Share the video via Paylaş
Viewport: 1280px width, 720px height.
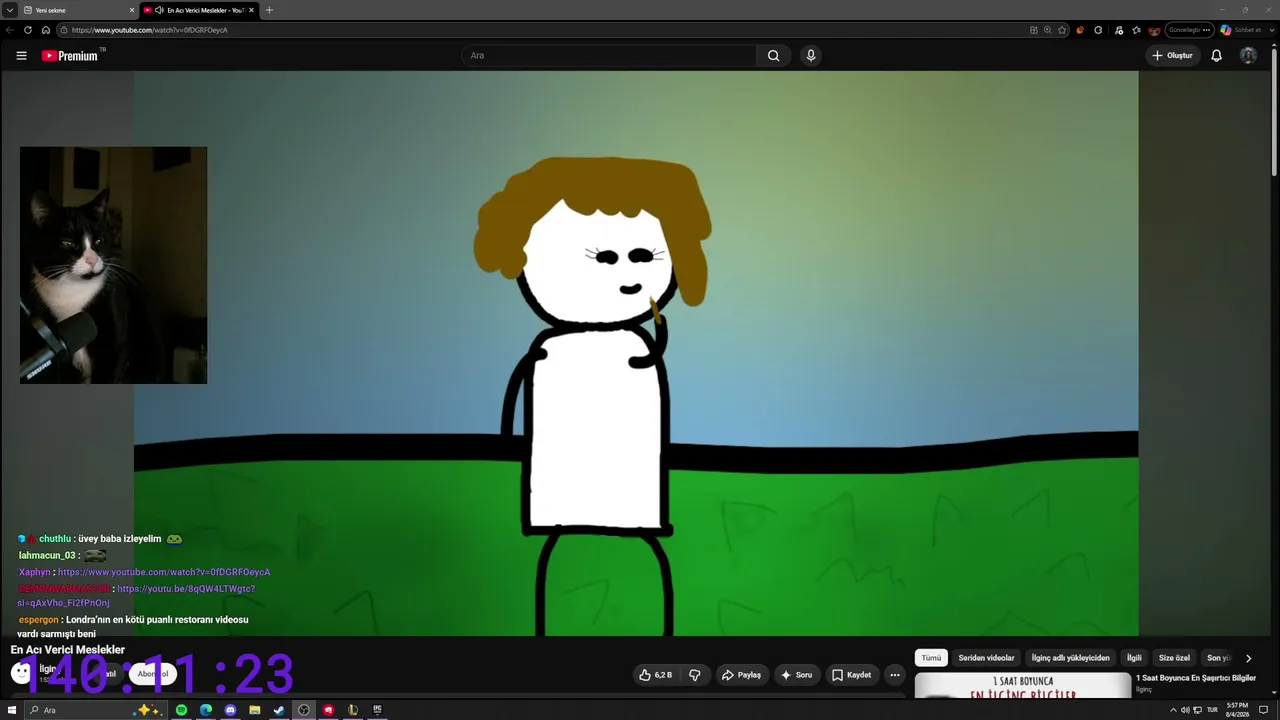[x=741, y=675]
